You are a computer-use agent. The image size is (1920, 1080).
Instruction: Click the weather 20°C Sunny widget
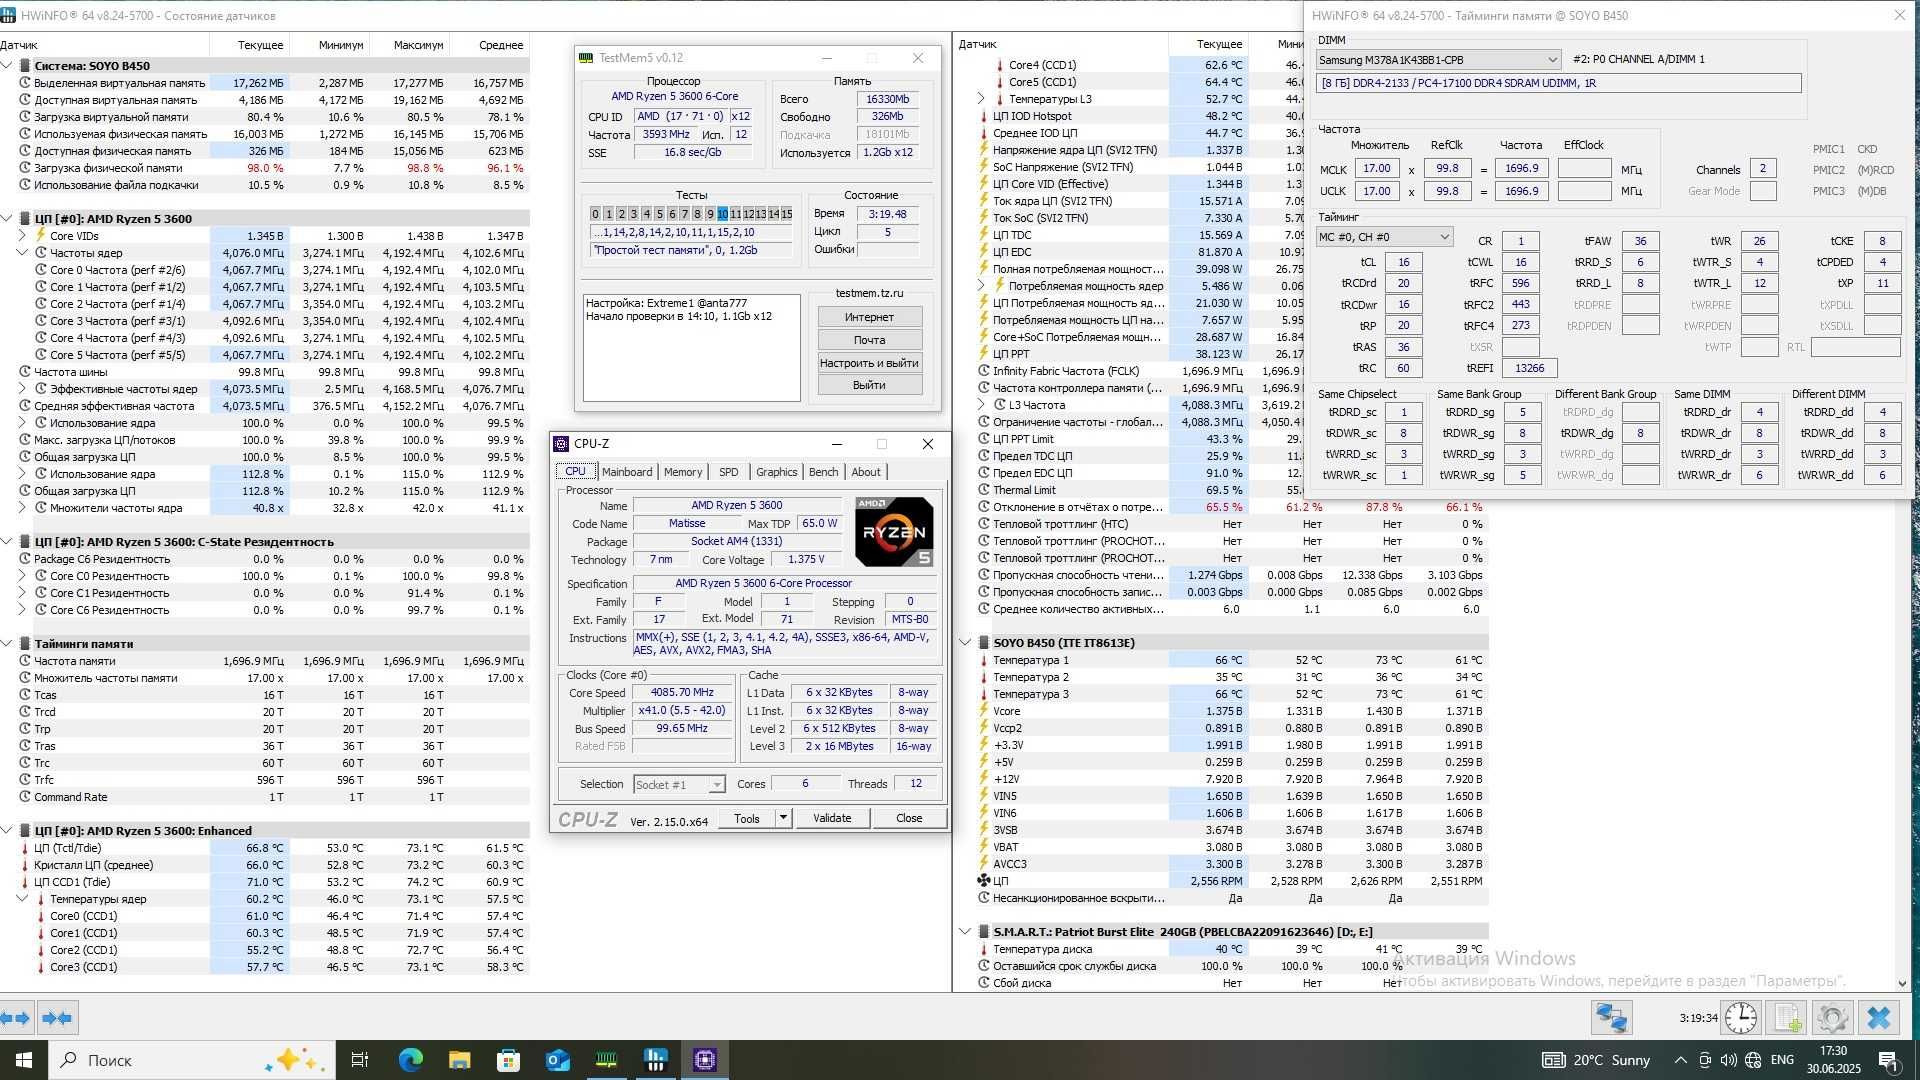coord(1596,1060)
